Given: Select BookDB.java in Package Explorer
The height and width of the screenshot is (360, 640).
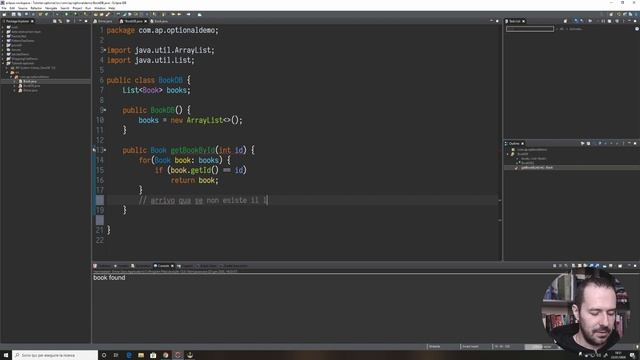Looking at the screenshot, I should point(31,86).
